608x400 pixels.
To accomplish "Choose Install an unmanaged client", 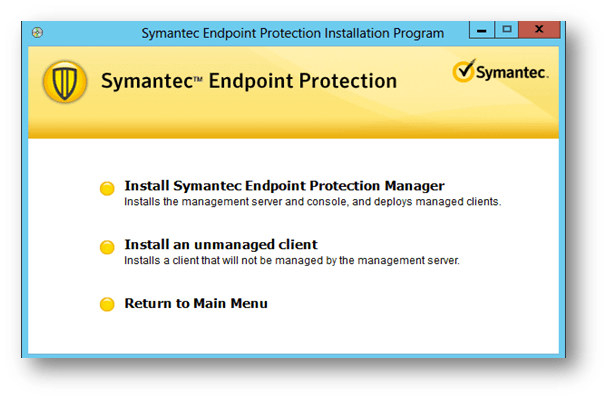I will pyautogui.click(x=220, y=244).
